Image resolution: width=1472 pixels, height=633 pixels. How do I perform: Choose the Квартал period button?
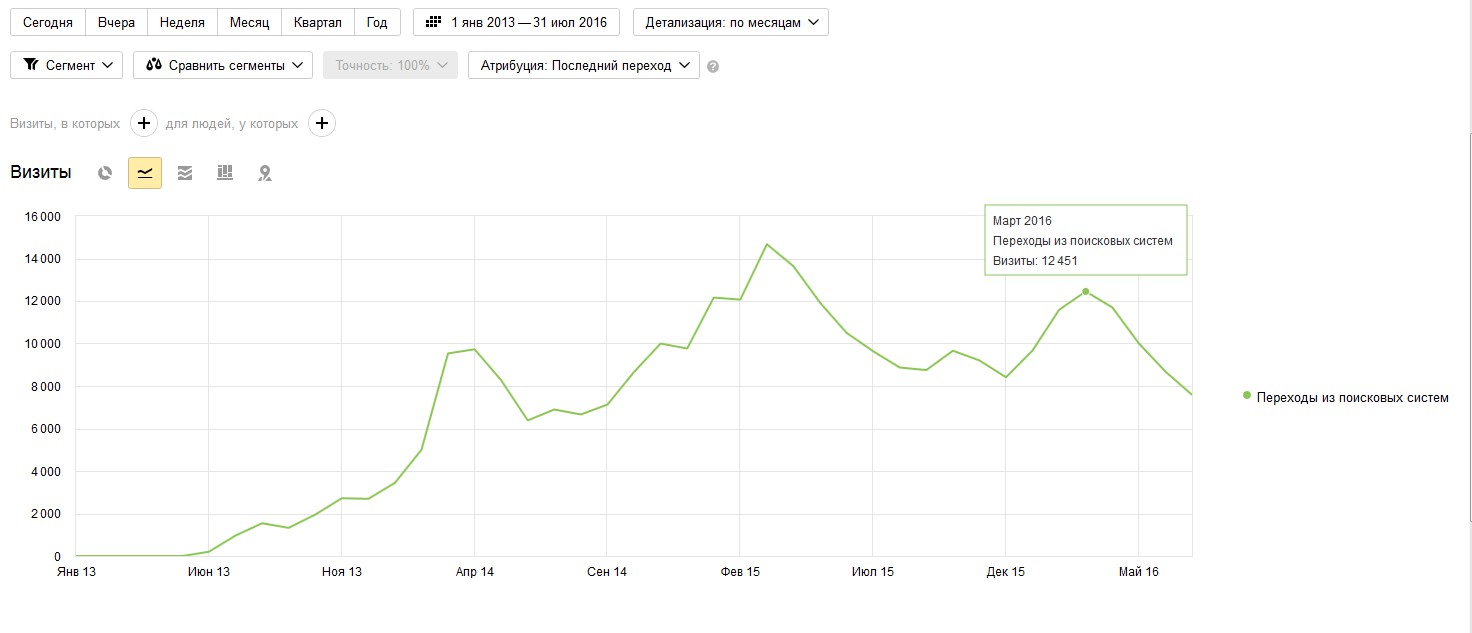(317, 22)
